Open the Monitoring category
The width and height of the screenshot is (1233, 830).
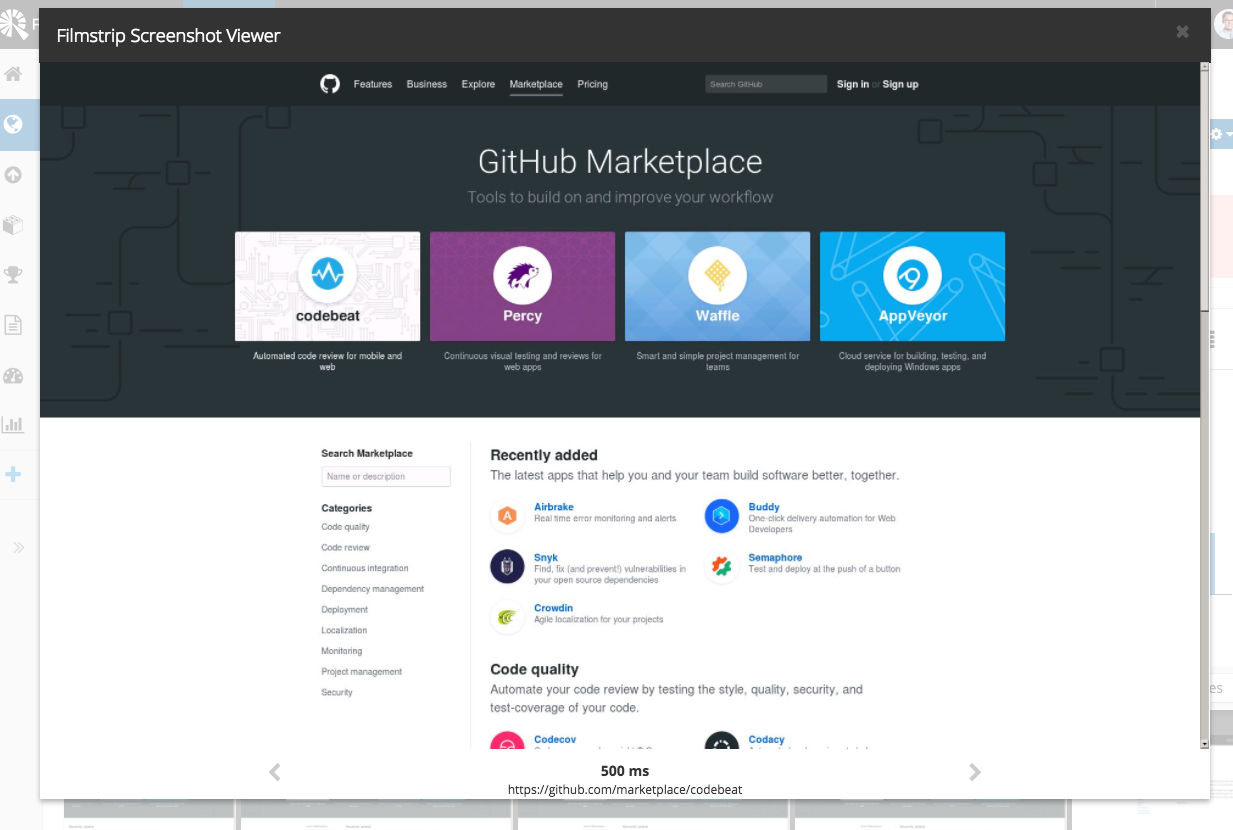pyautogui.click(x=342, y=651)
